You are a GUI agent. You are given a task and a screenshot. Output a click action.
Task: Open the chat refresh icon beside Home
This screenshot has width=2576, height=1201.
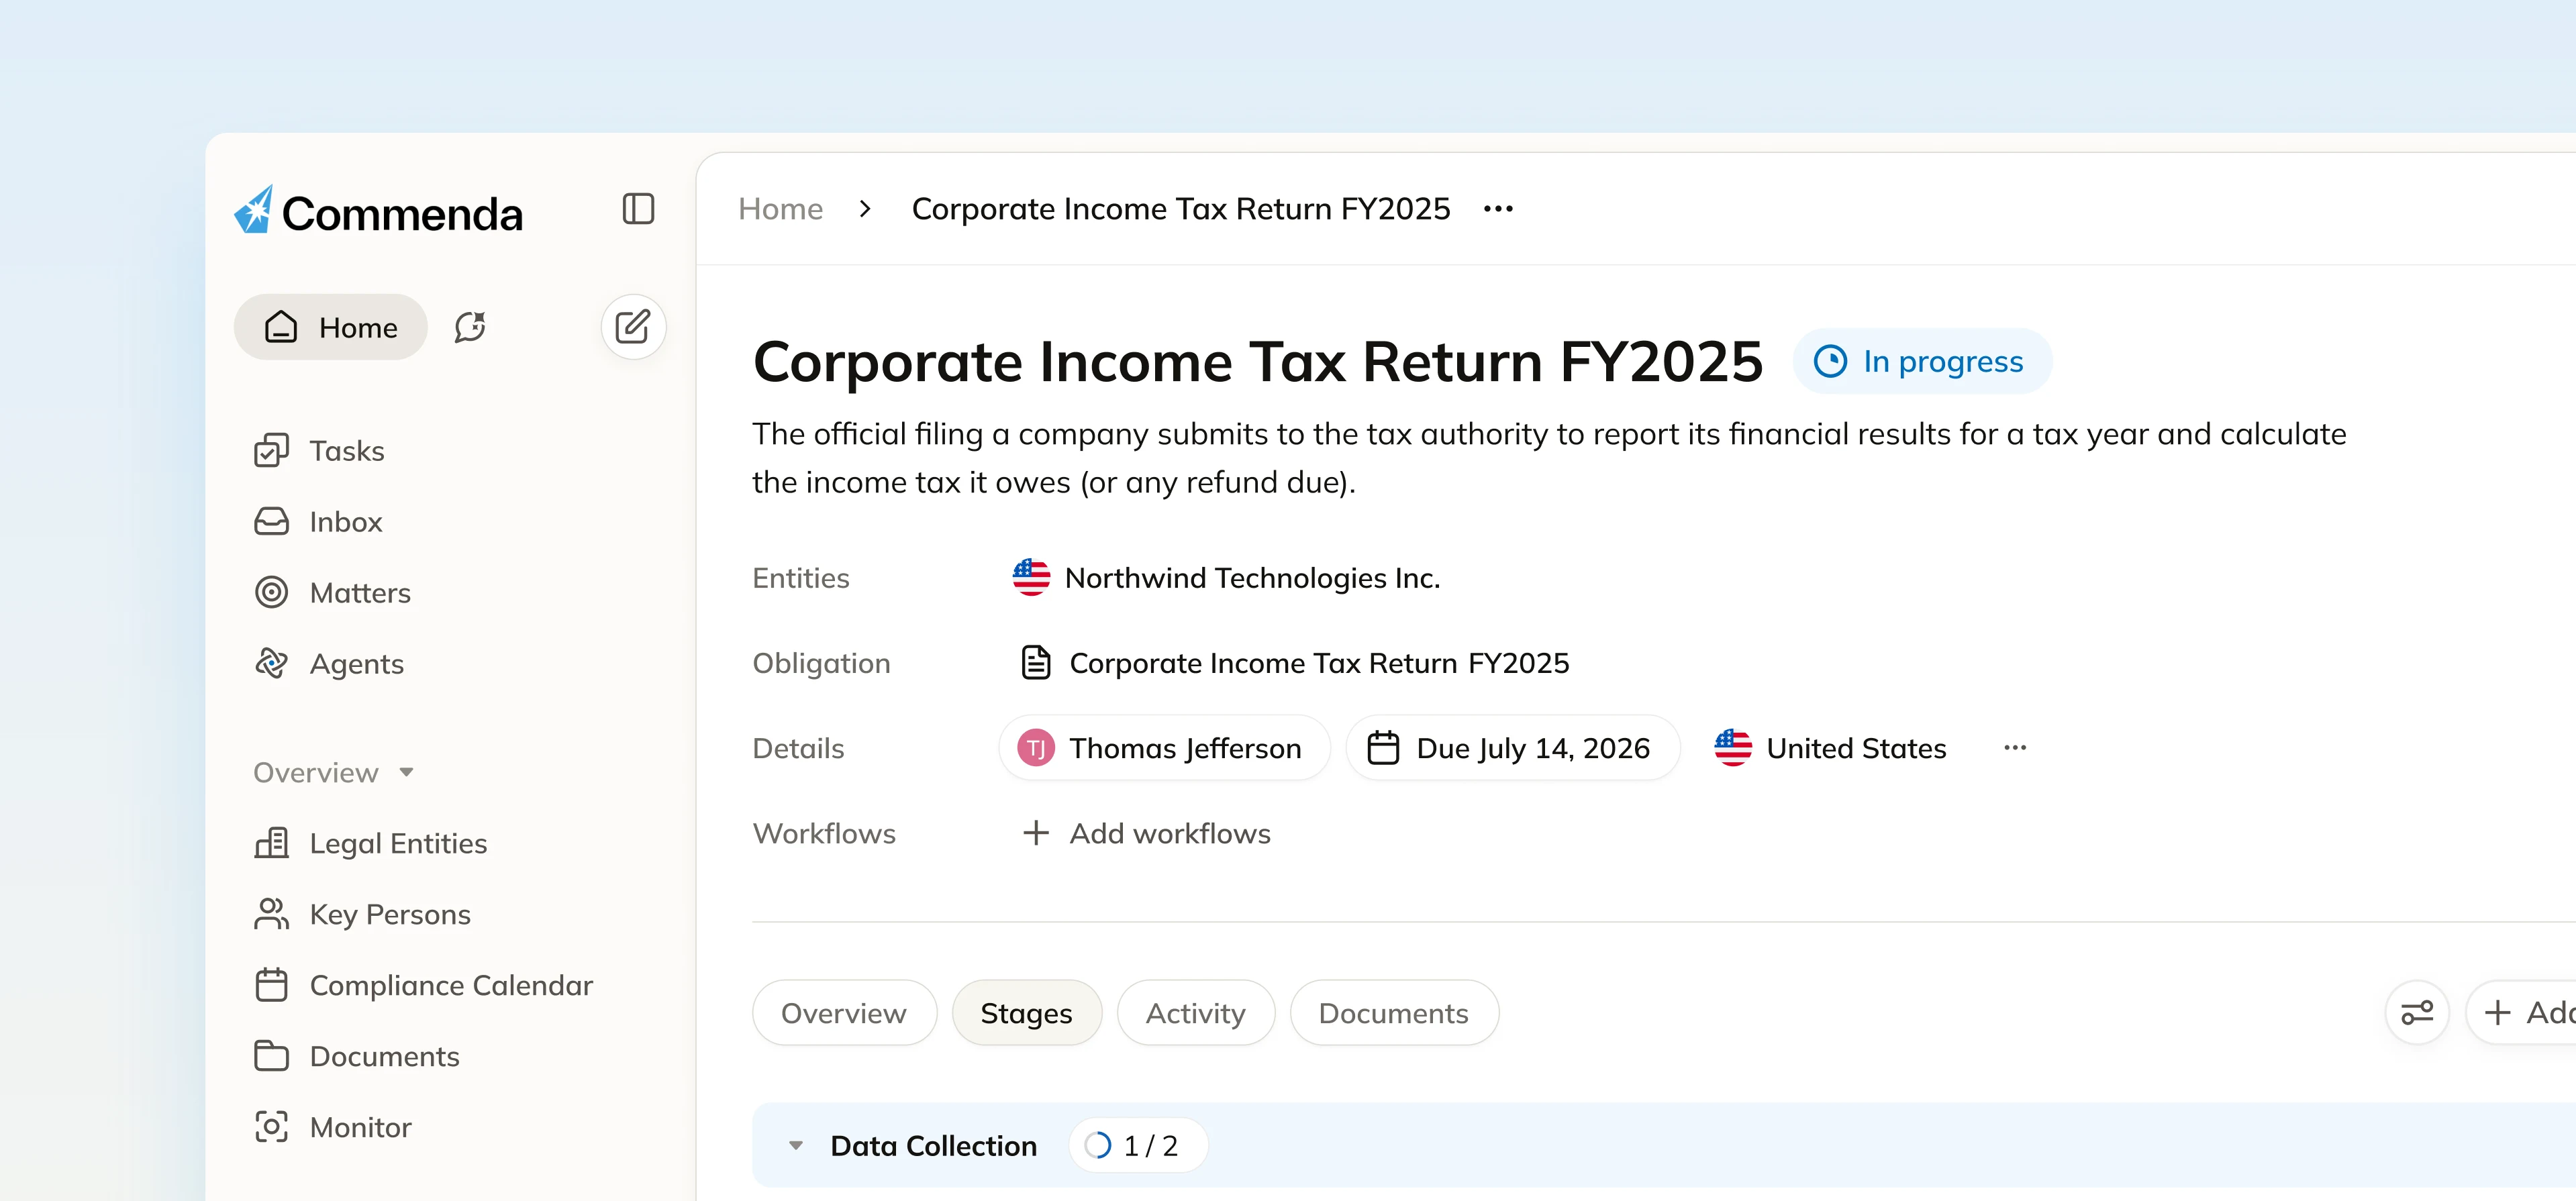point(470,327)
